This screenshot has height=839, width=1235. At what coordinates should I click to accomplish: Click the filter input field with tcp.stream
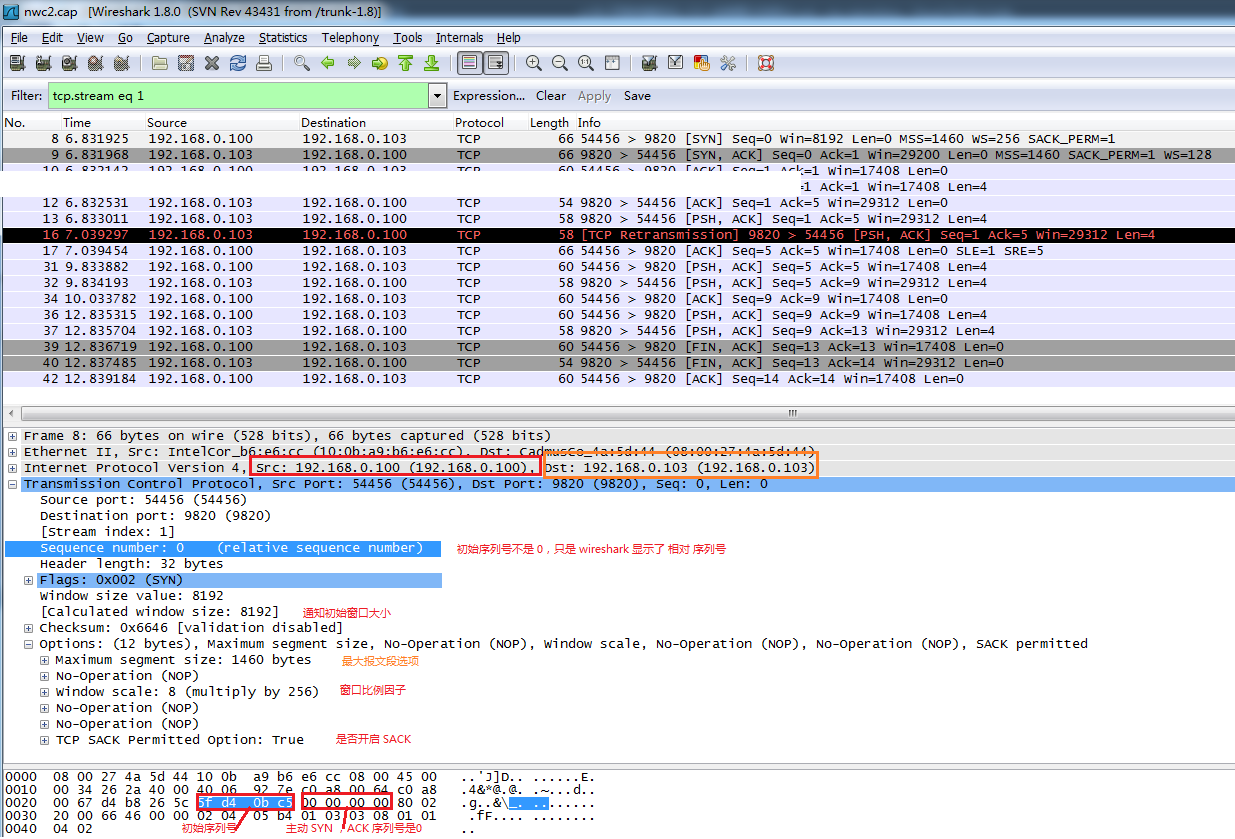[x=238, y=96]
